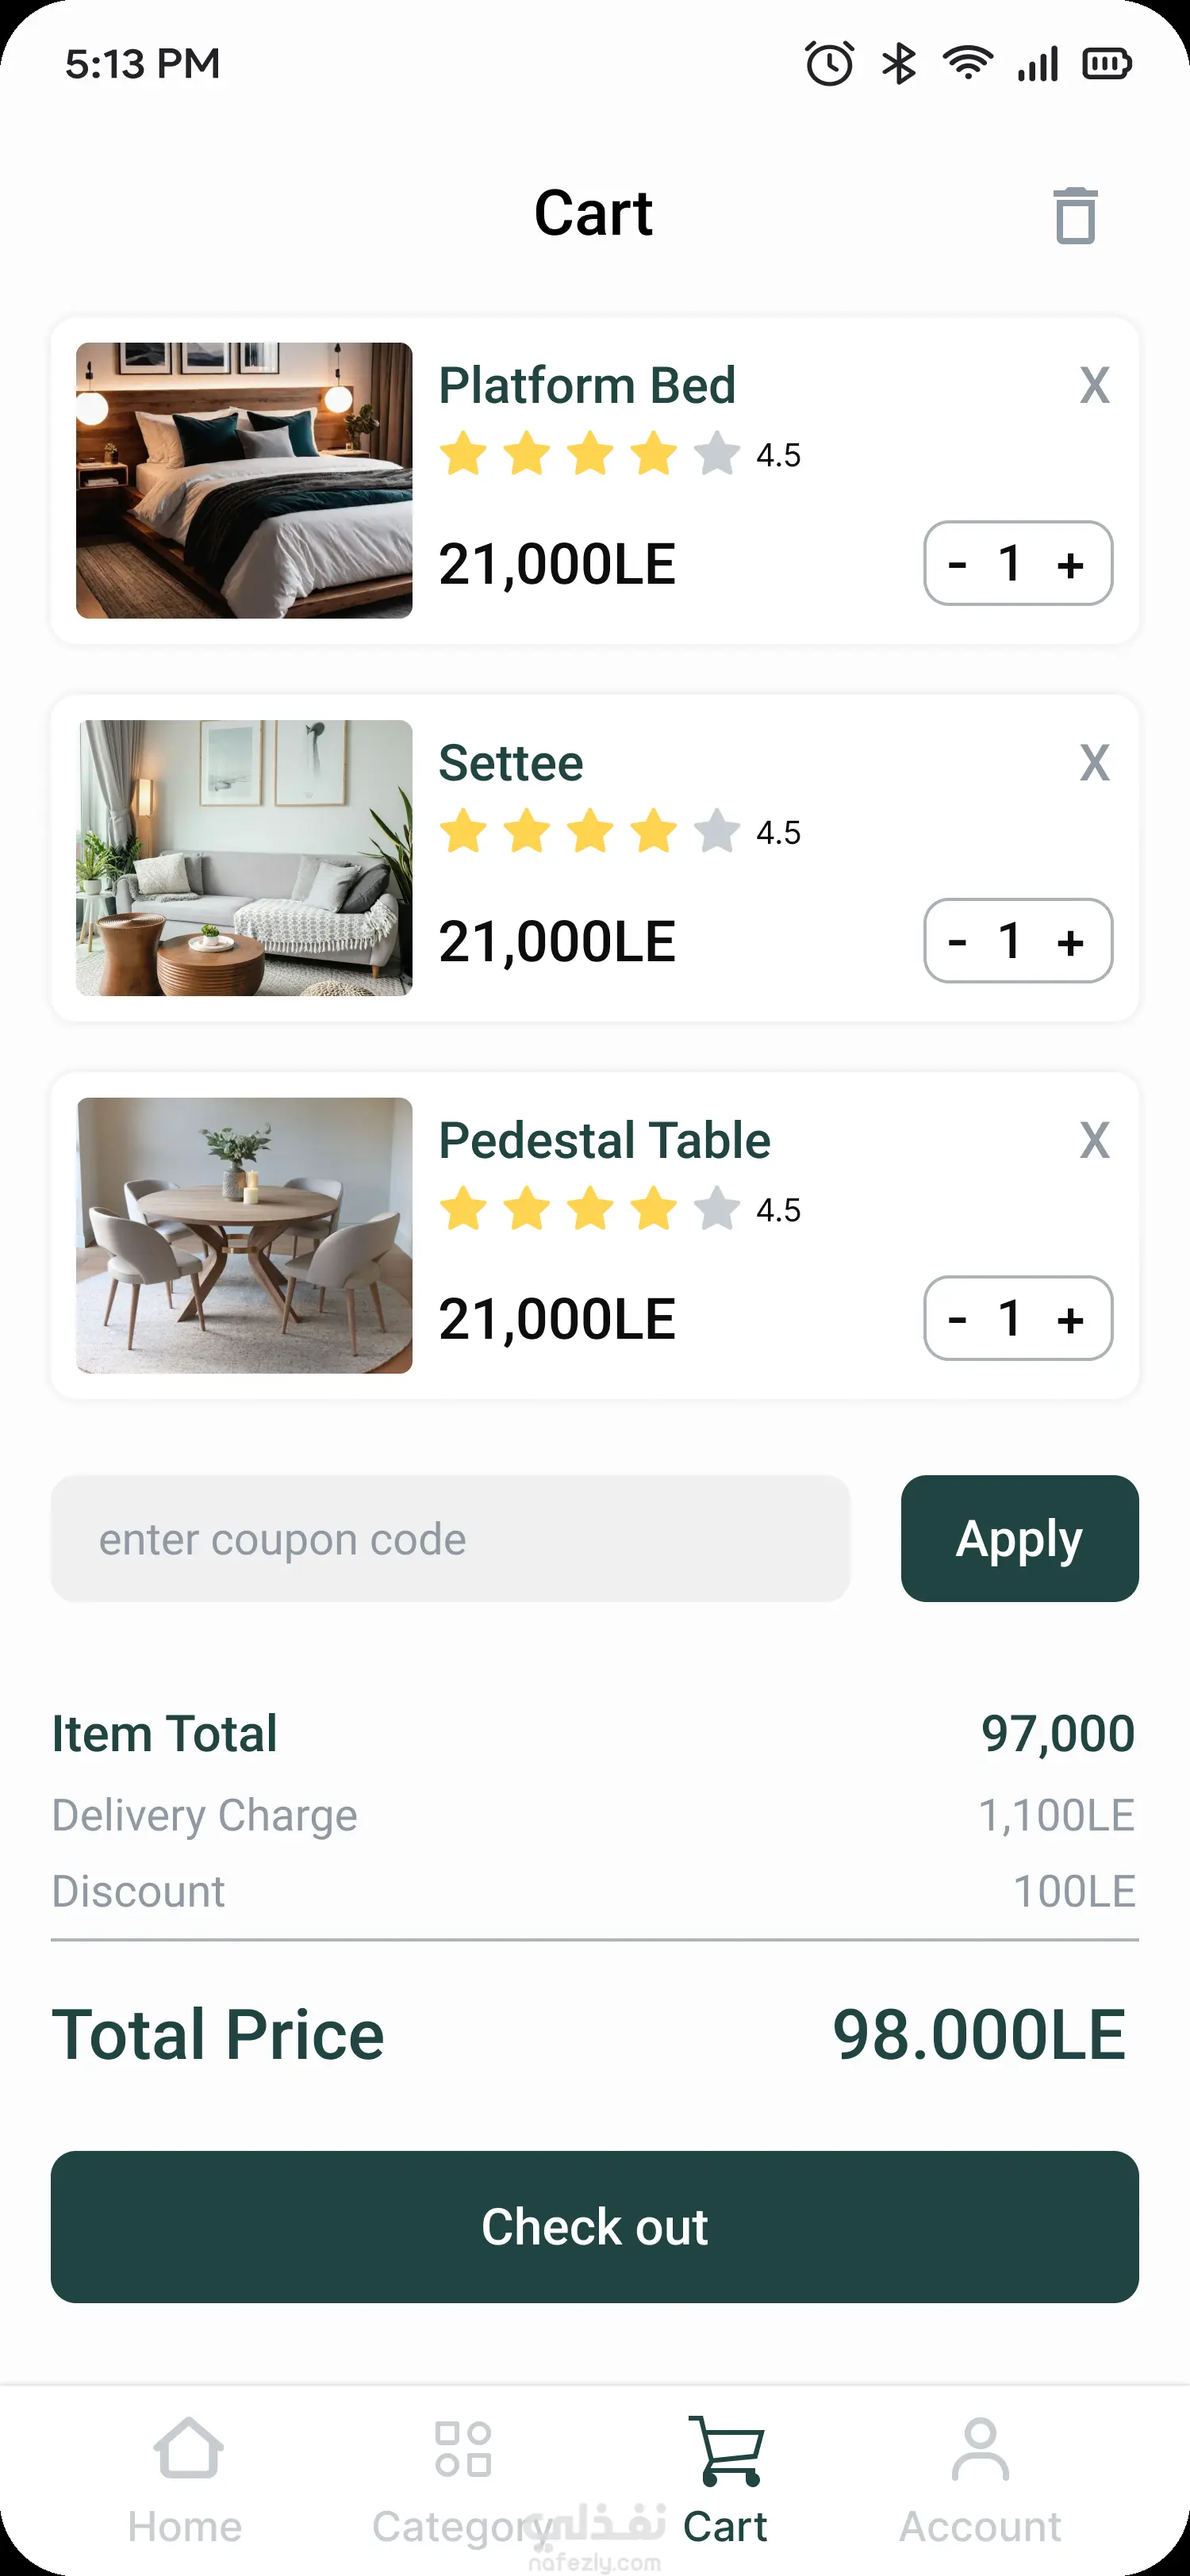
Task: Focus the enter coupon code field
Action: click(x=450, y=1539)
